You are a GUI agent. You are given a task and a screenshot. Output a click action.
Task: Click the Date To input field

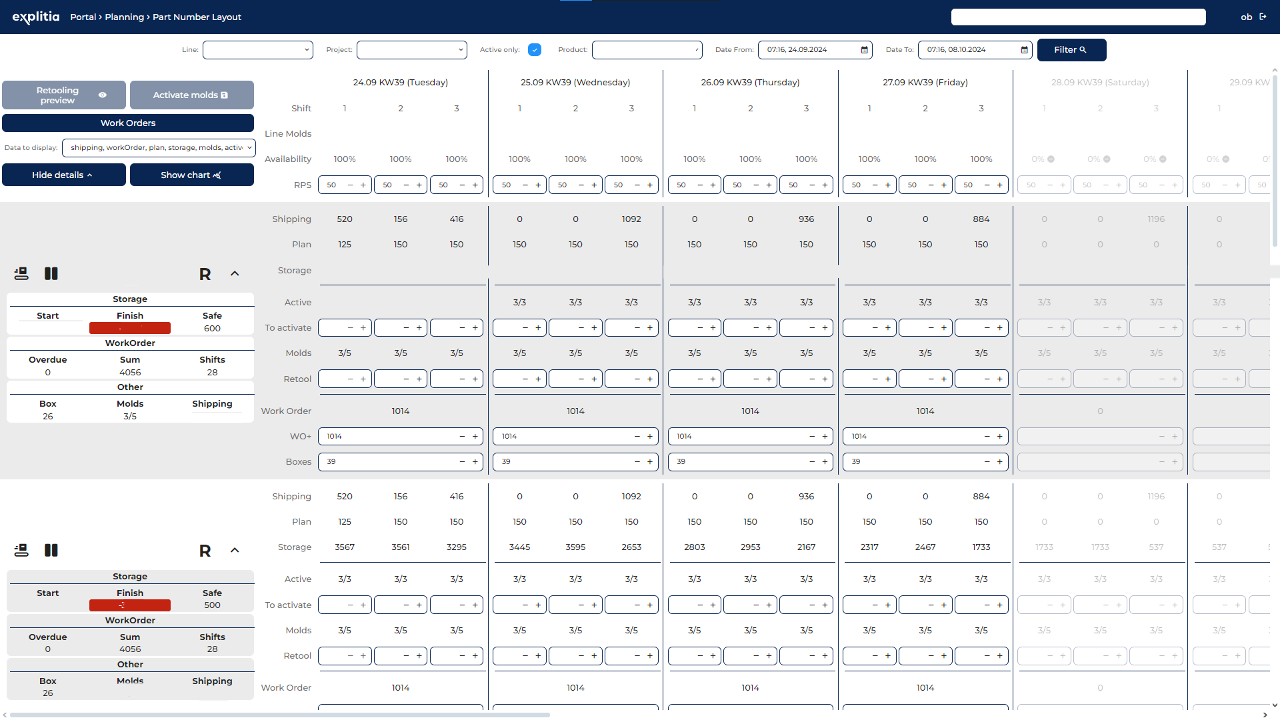(975, 50)
